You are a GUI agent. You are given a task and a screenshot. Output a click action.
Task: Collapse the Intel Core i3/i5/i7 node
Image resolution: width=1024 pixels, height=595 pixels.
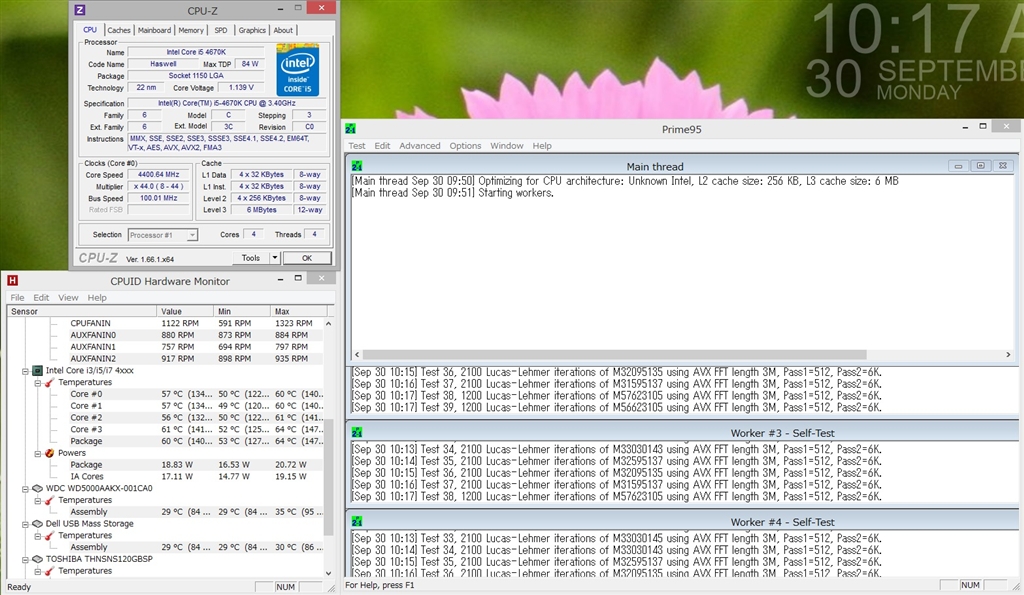(x=25, y=371)
